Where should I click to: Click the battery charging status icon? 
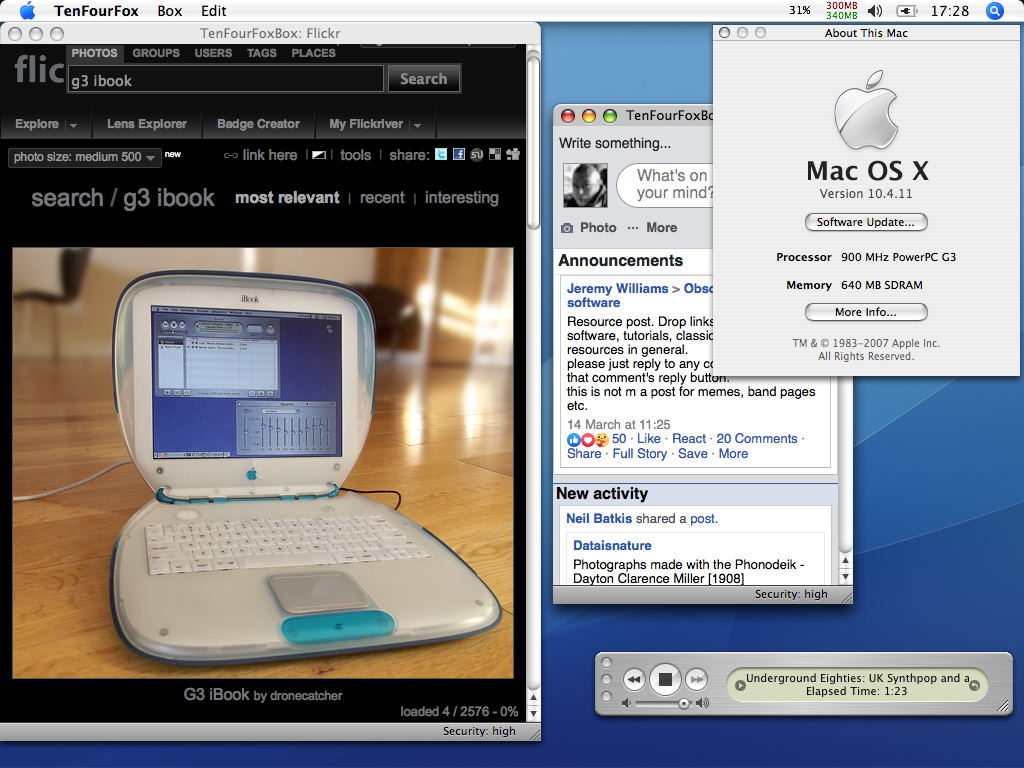906,10
